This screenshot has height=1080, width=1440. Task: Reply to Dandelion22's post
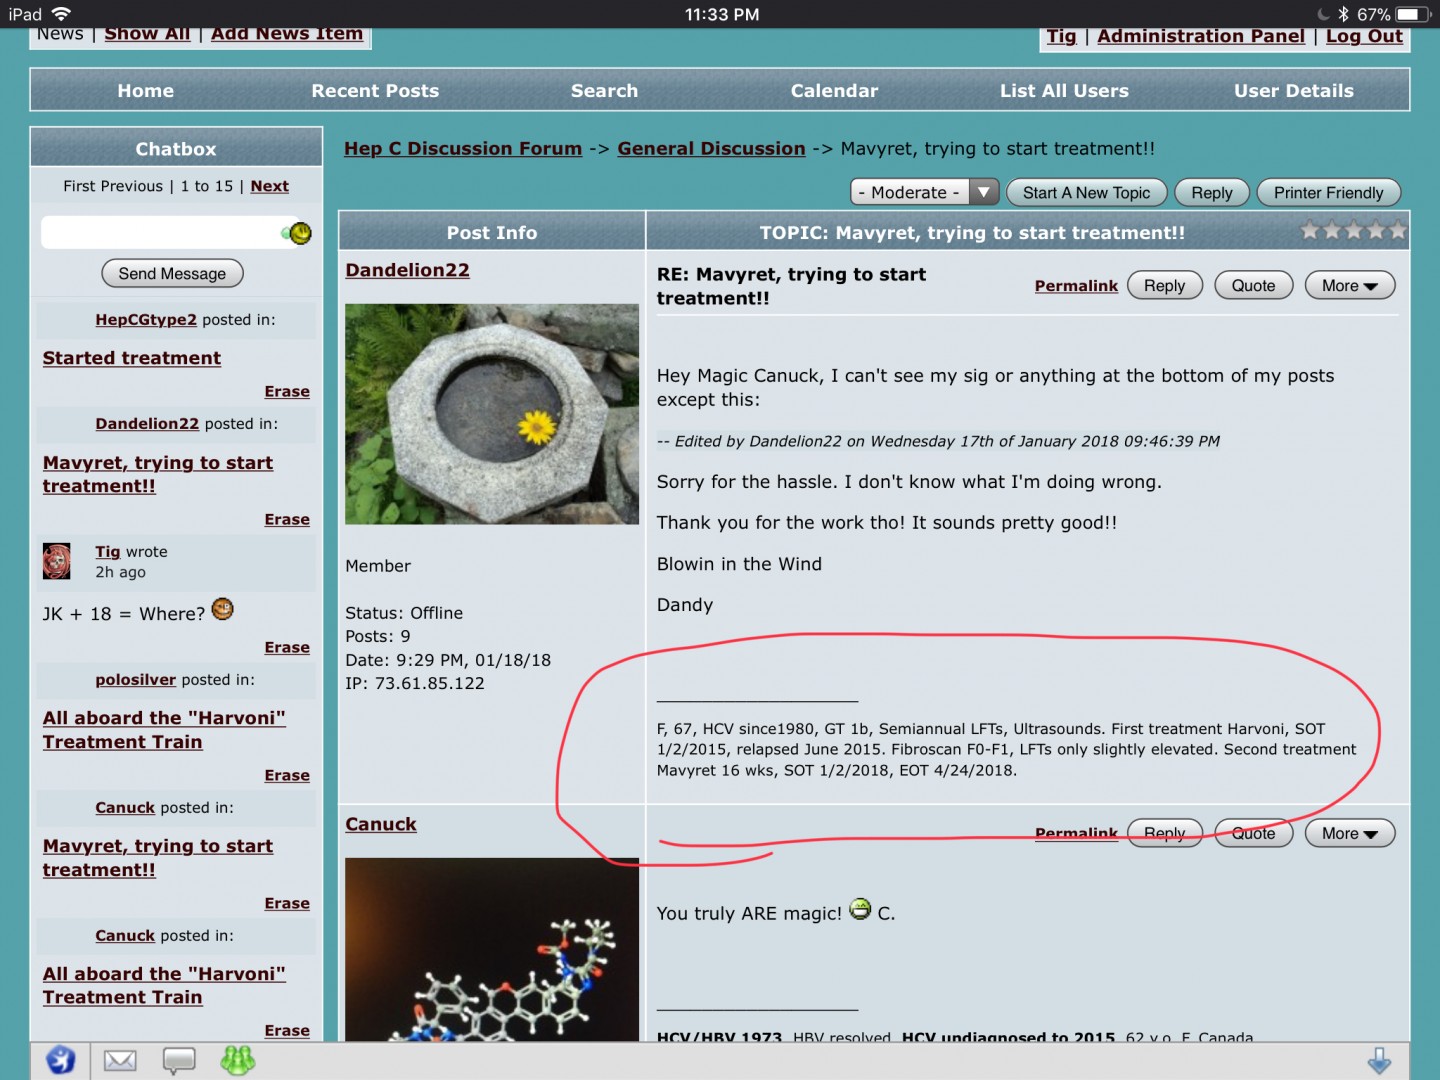pos(1164,286)
